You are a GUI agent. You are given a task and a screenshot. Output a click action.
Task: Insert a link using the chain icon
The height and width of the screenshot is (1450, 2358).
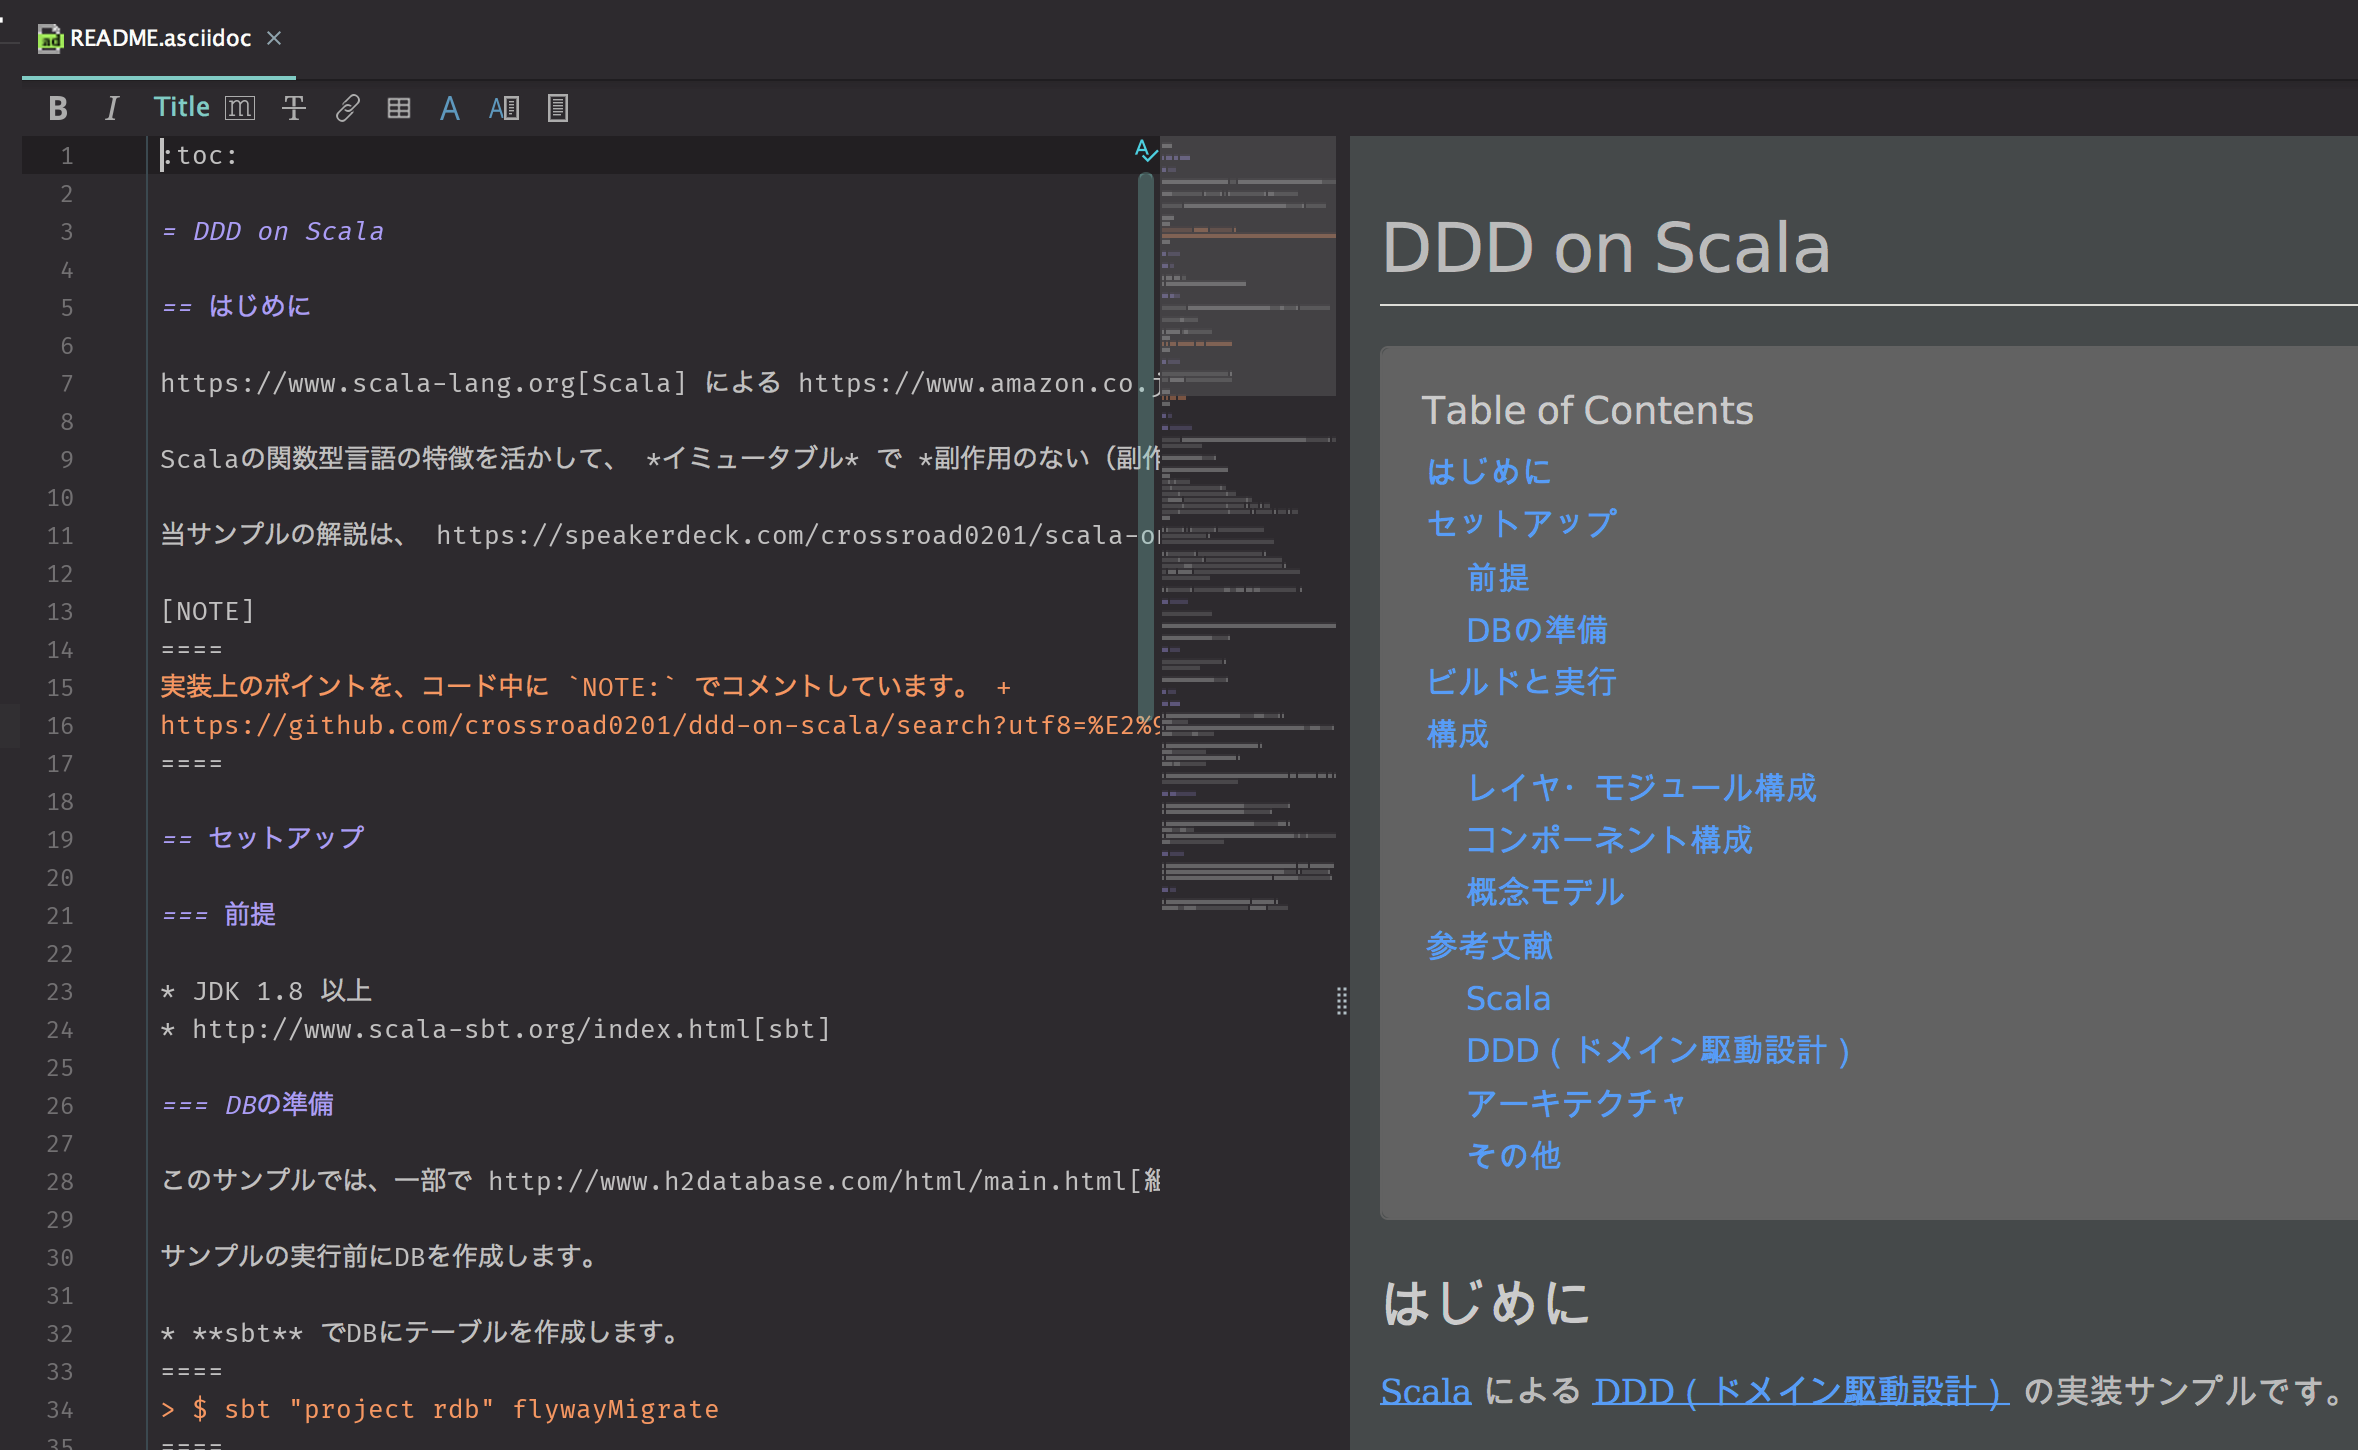(x=347, y=108)
